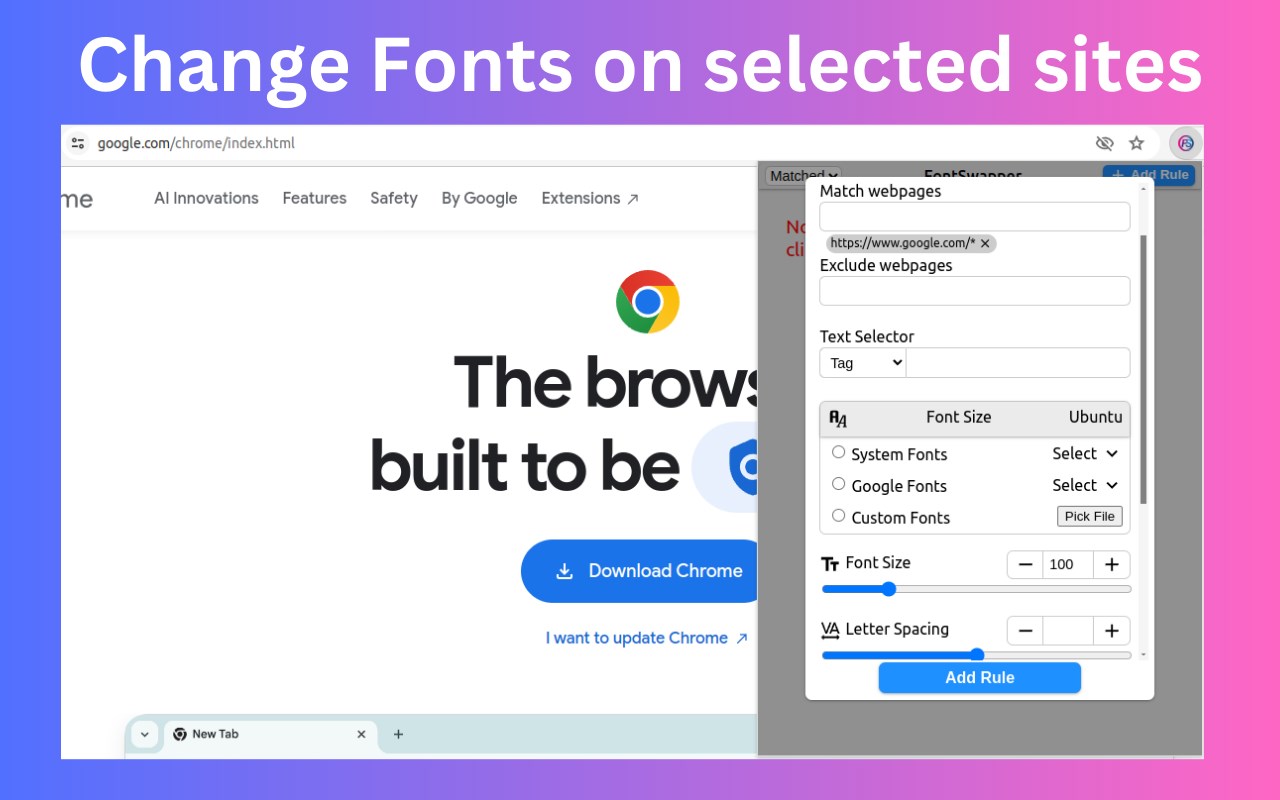Screen dimensions: 1280x800
Task: Open the System Fonts Select dropdown
Action: 1085,453
